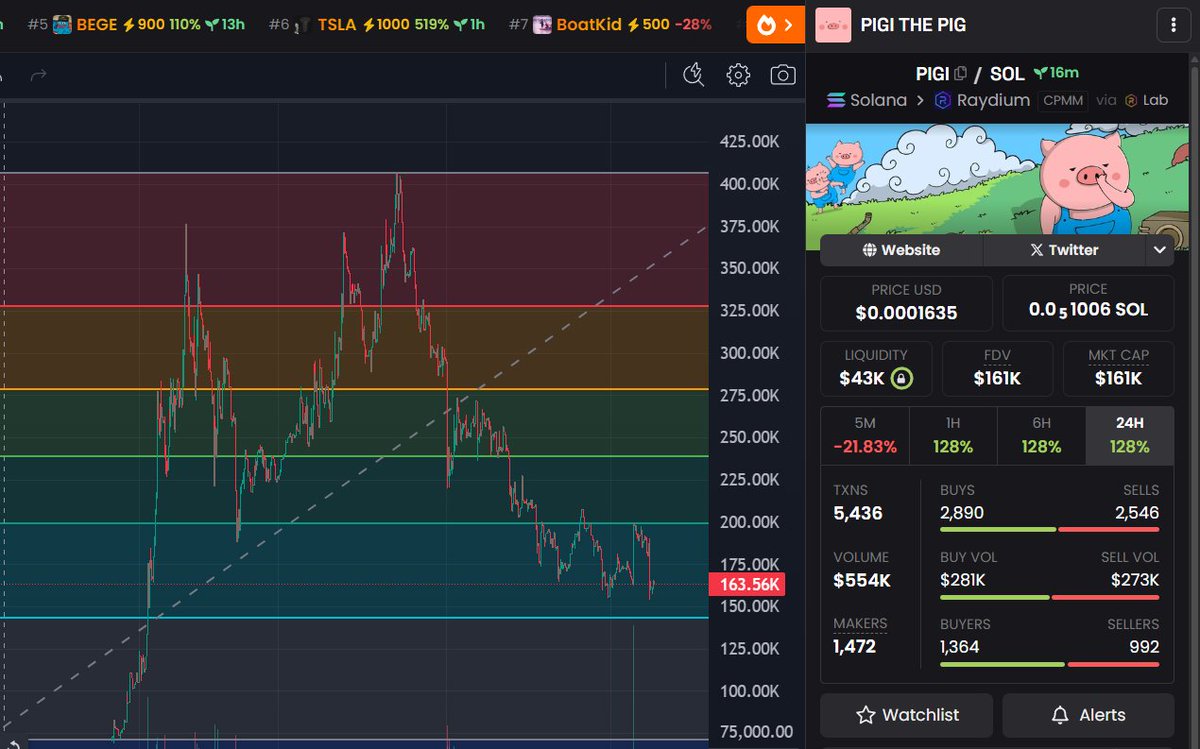Screen dimensions: 1200x749
Task: Click the PIGI THE PIG title
Action: click(913, 25)
